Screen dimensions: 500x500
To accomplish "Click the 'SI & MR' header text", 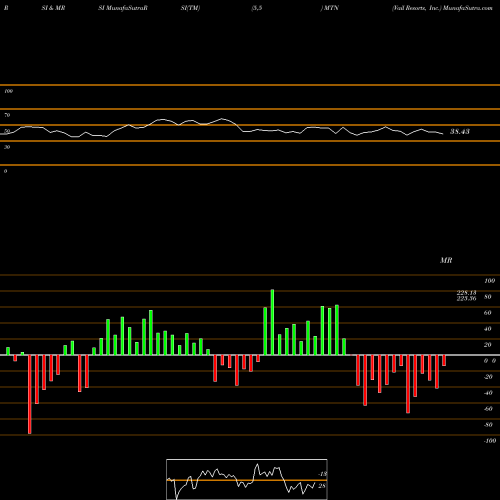I will coord(53,8).
